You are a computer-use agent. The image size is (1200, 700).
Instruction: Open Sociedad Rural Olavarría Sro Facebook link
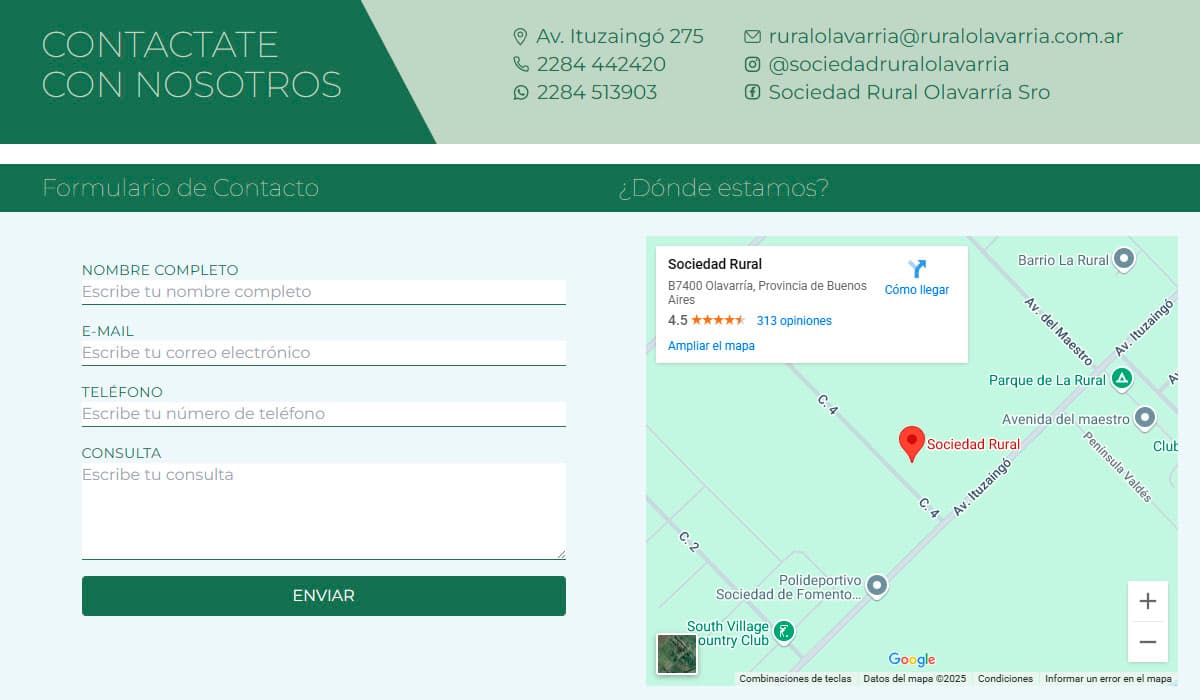pos(909,93)
